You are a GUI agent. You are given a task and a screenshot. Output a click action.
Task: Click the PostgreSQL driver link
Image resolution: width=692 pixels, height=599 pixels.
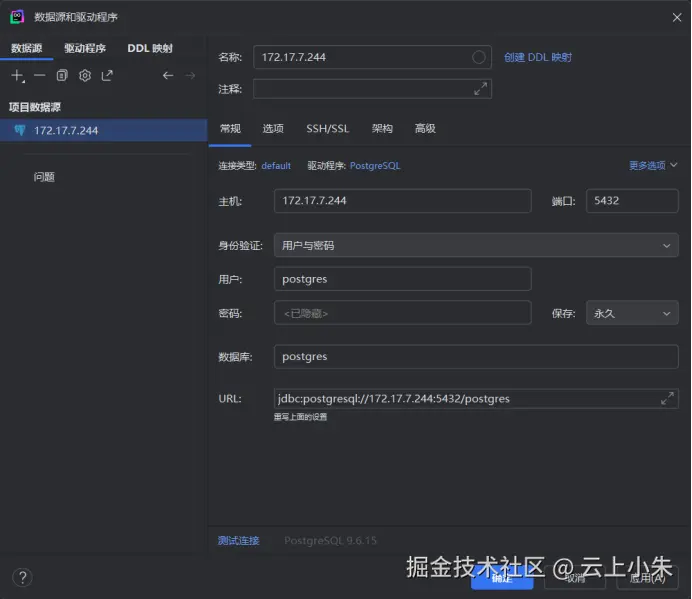click(375, 166)
